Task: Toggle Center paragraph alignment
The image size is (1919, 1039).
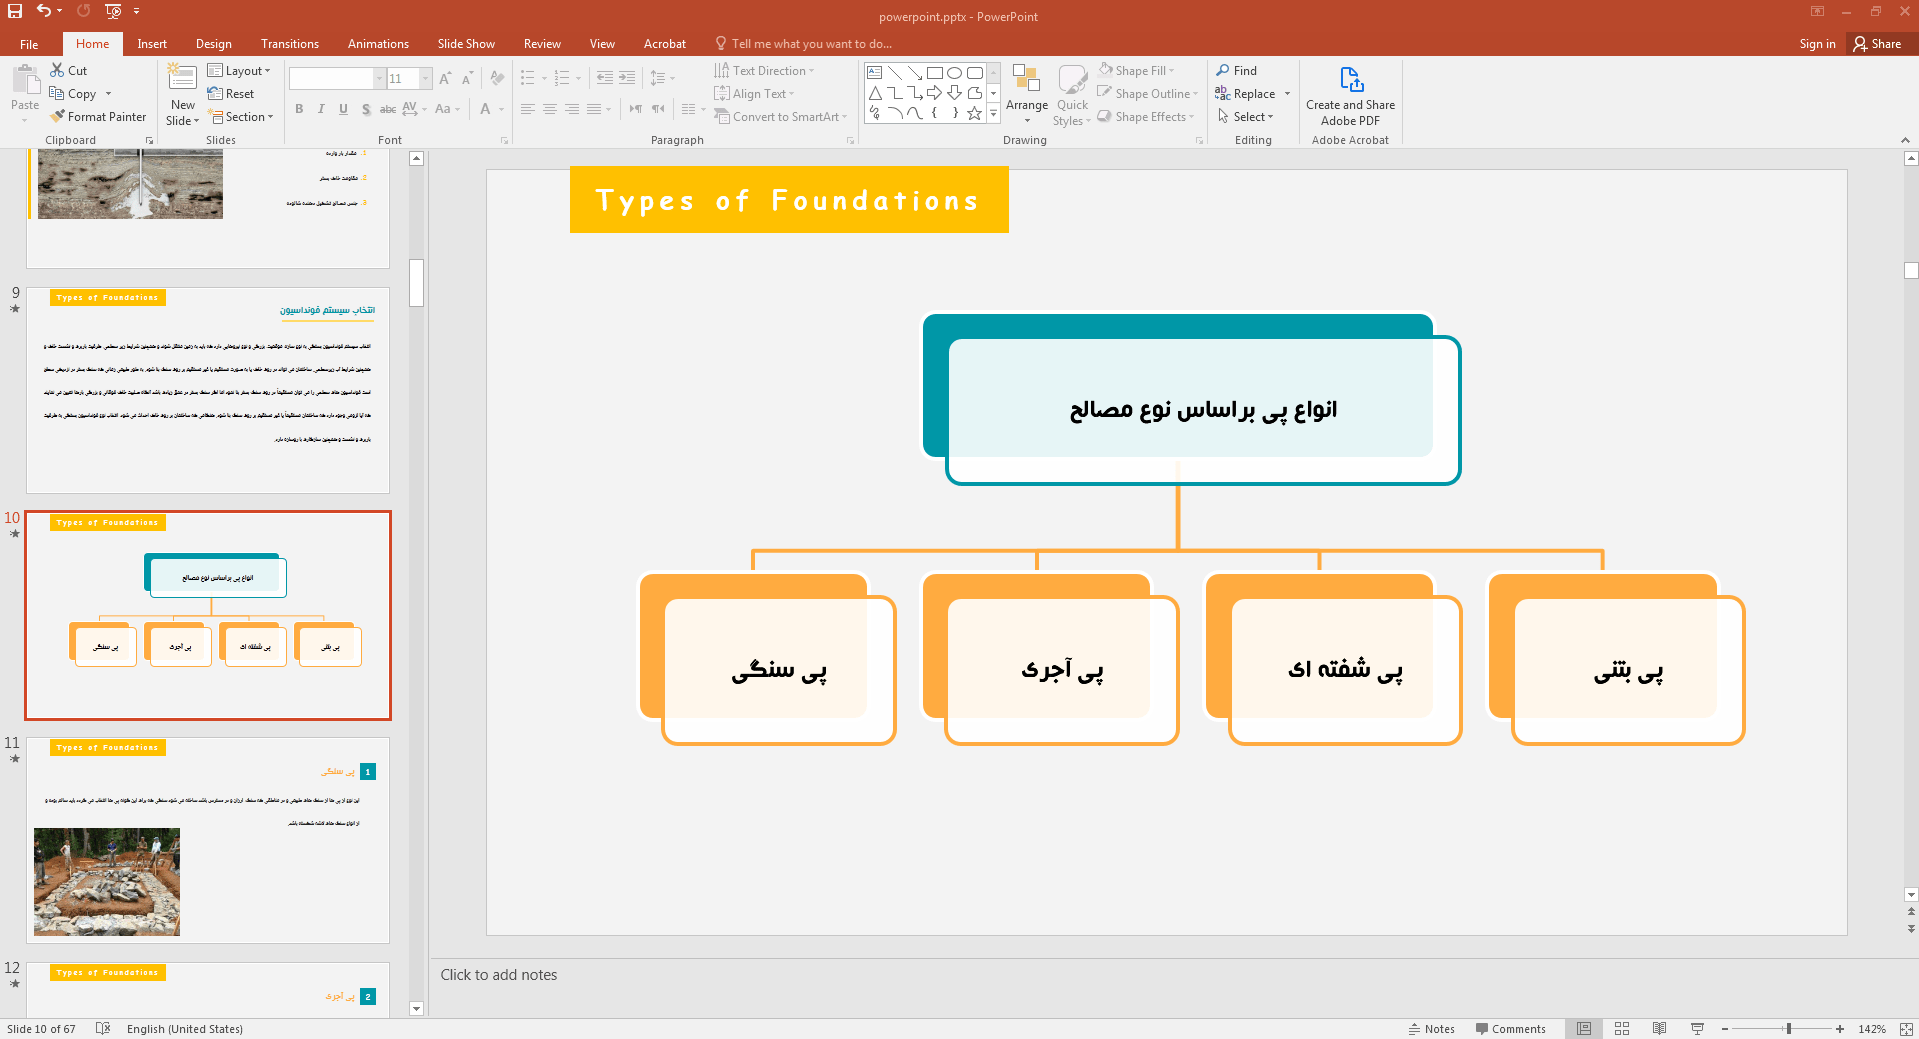Action: [550, 109]
